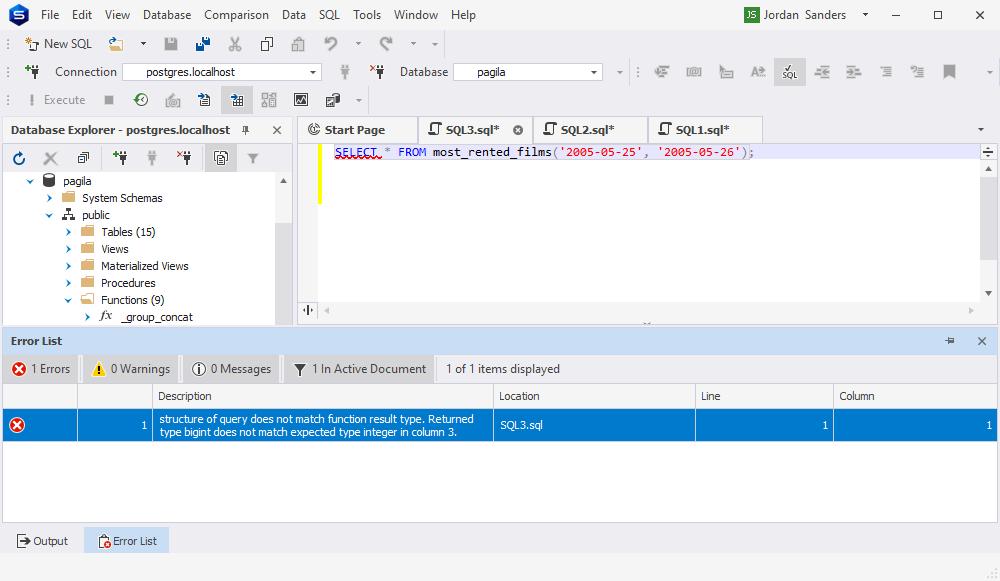Toggle the Errors filter in Error List
This screenshot has width=1000, height=581.
41,368
